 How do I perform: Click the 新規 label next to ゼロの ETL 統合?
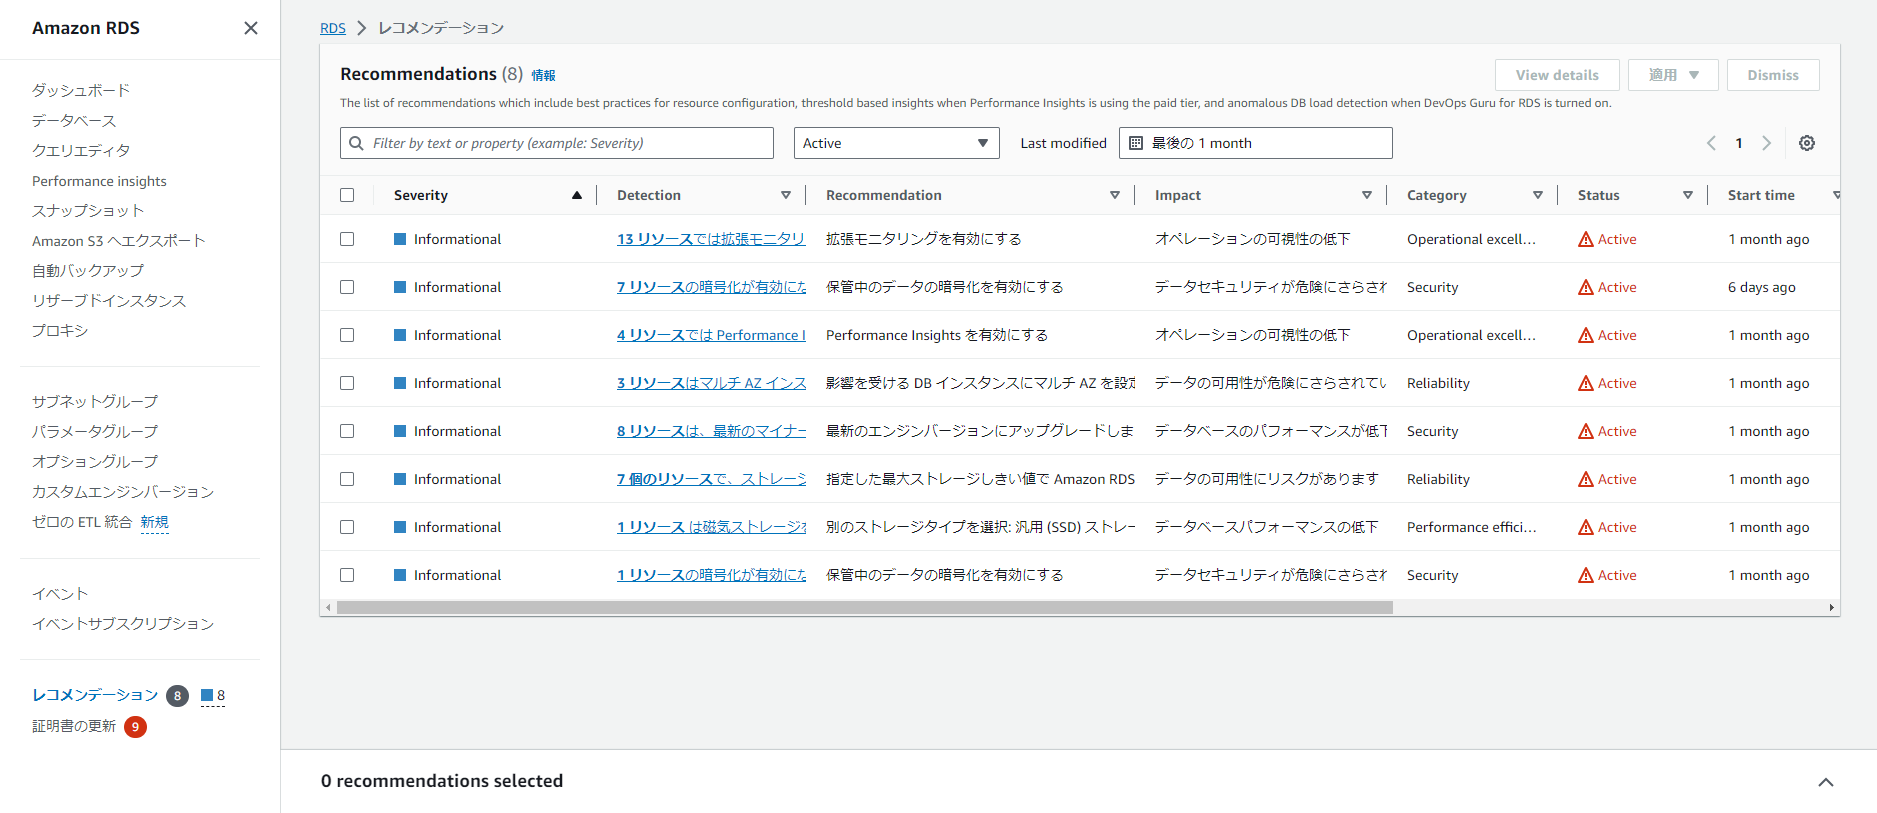tap(154, 522)
